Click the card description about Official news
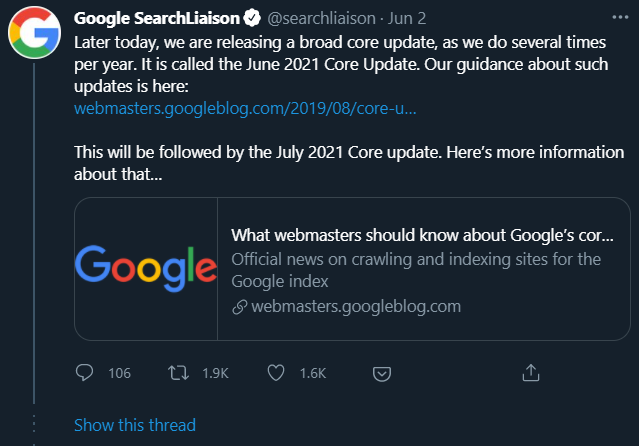The image size is (639, 446). click(x=415, y=270)
